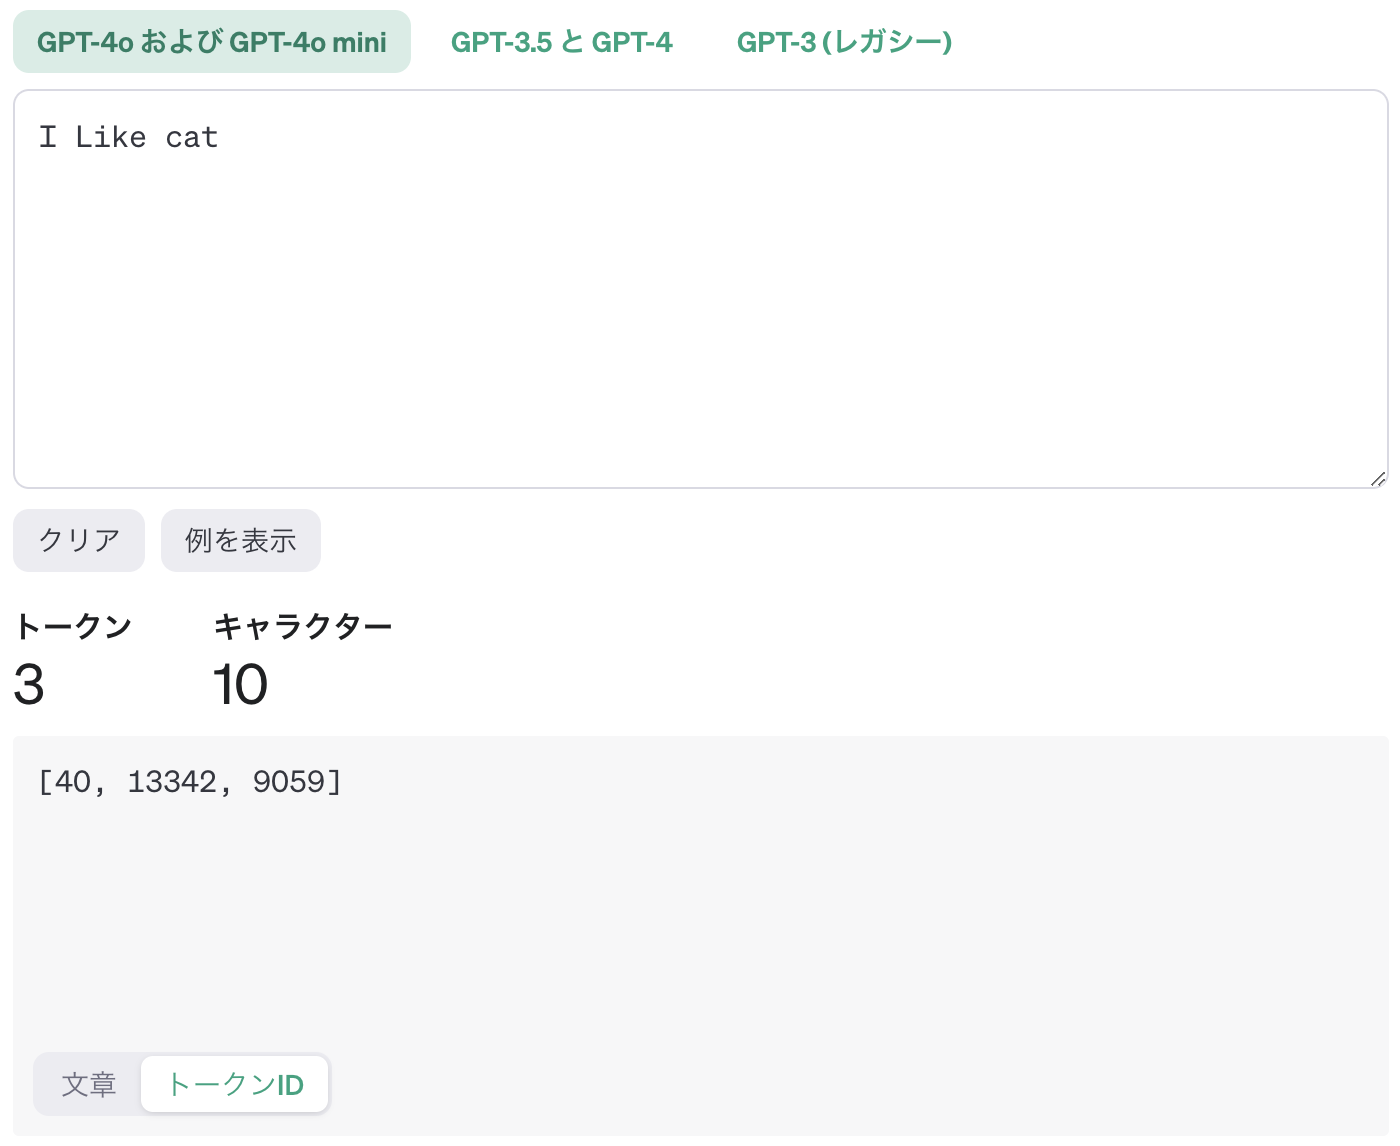The image size is (1400, 1146).
Task: Switch output view to 文章
Action: coord(89,1084)
